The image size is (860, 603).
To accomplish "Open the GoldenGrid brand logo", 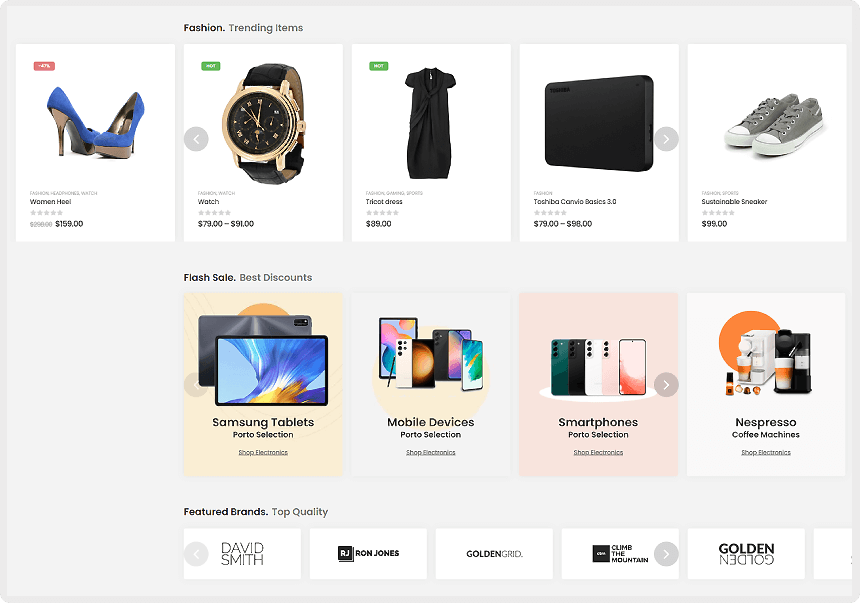I will (x=494, y=554).
